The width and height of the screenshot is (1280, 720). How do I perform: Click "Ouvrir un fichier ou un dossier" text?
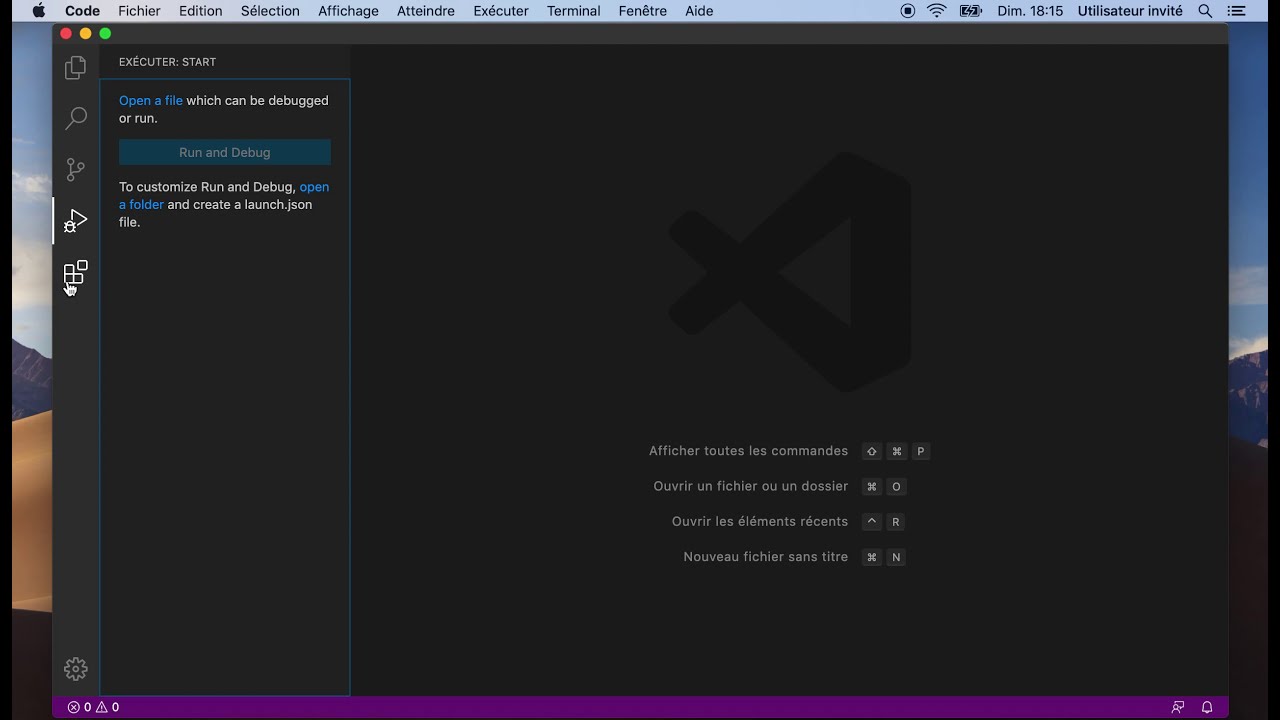751,486
